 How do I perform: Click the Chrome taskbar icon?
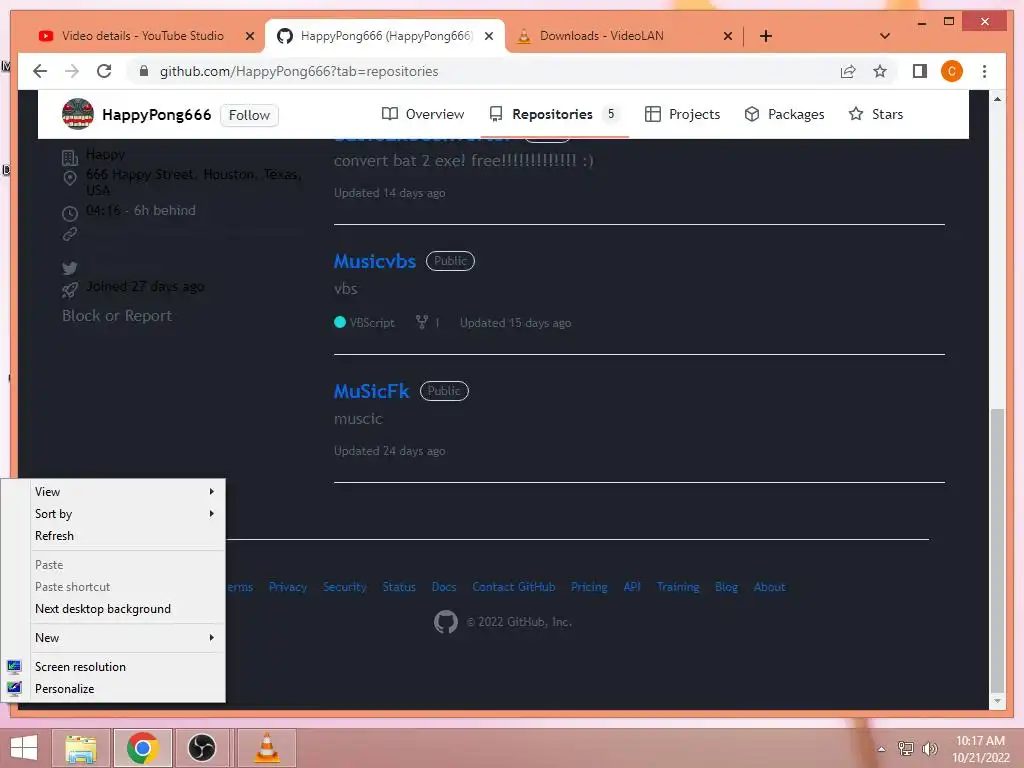pos(143,748)
